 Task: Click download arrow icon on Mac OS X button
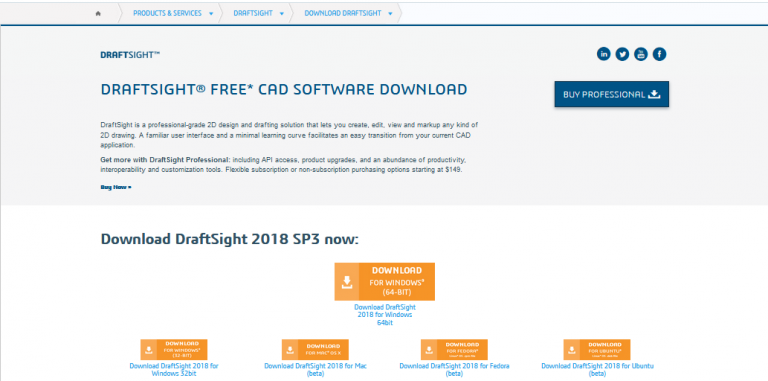click(x=289, y=350)
